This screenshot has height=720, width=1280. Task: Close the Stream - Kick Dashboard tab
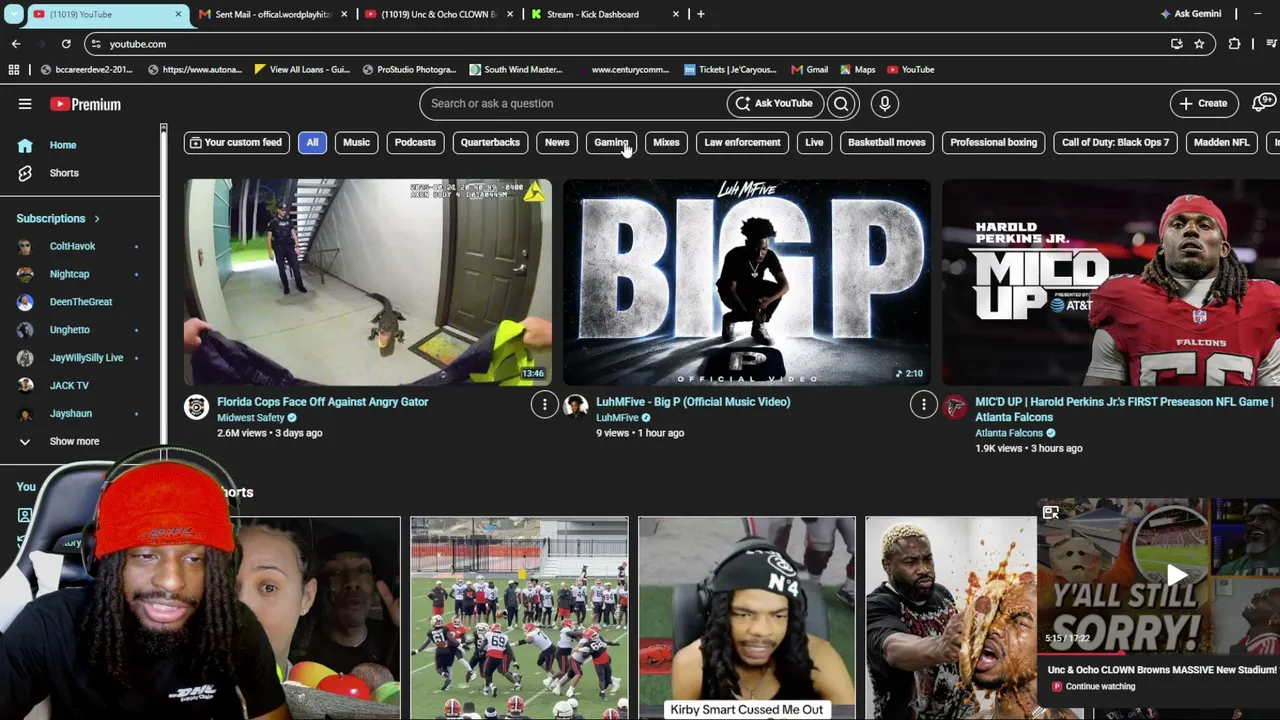click(675, 14)
